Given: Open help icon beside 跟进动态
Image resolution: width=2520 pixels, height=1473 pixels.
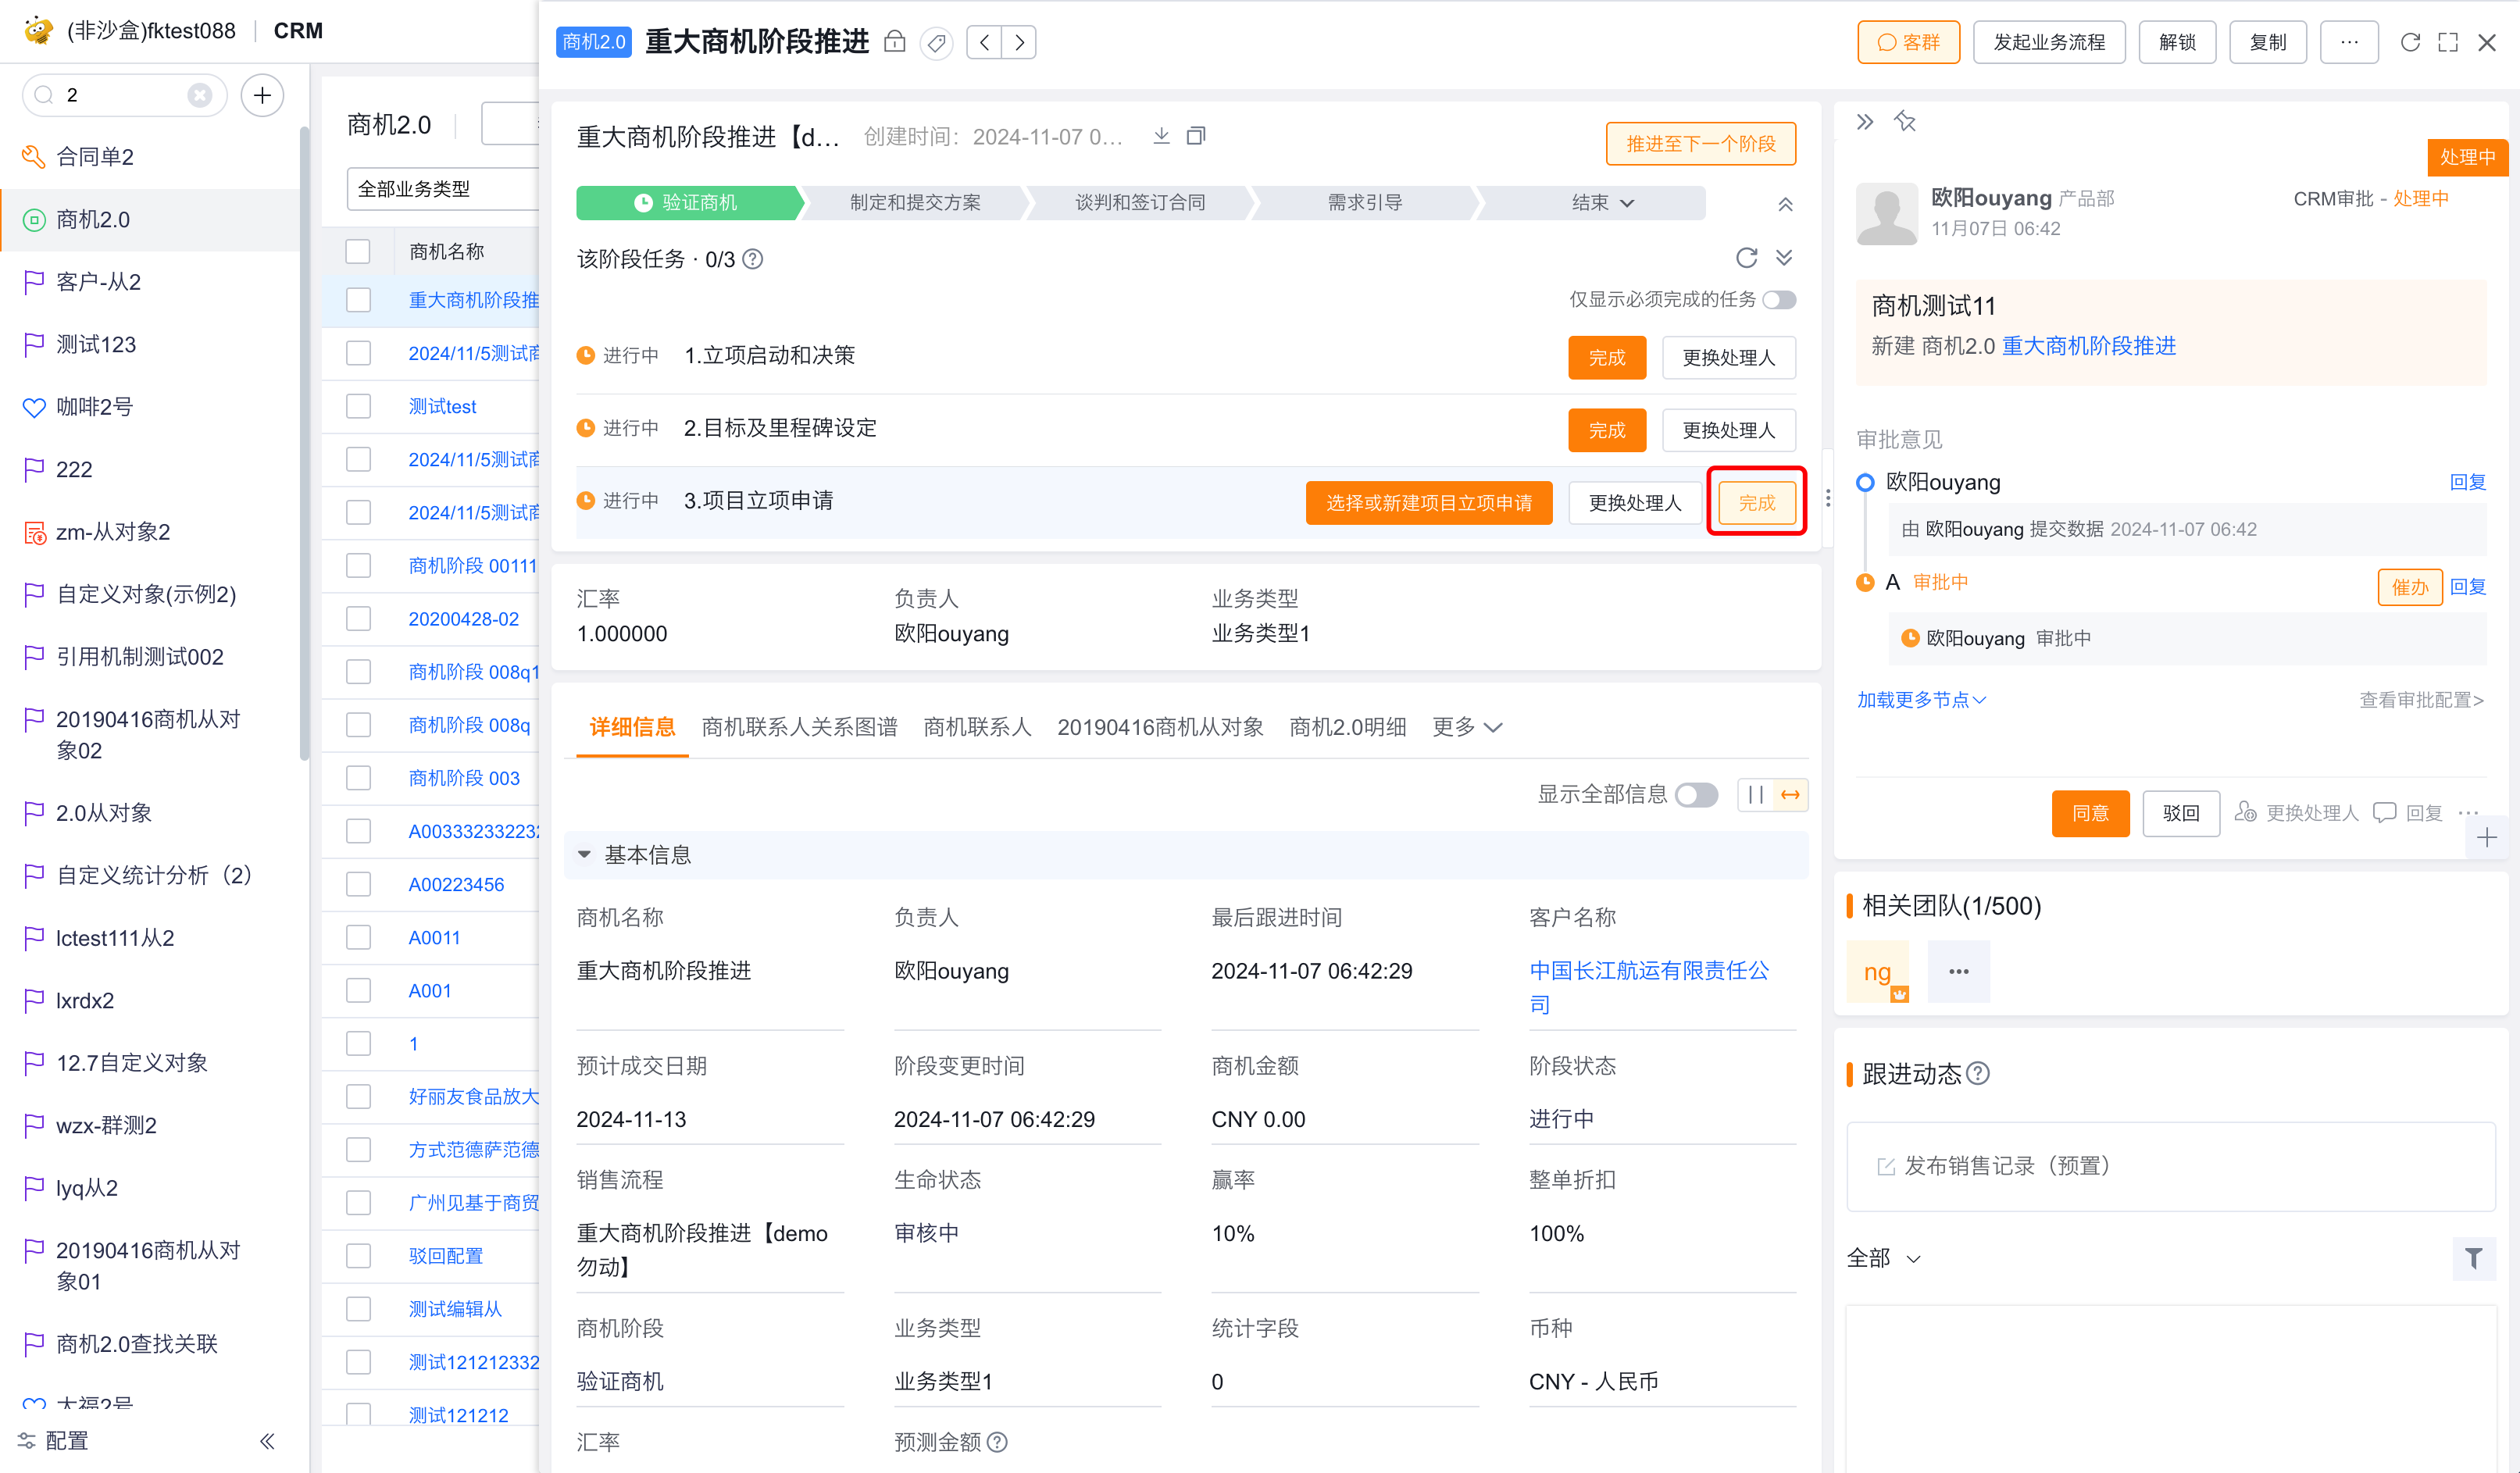Looking at the screenshot, I should click(1978, 1073).
